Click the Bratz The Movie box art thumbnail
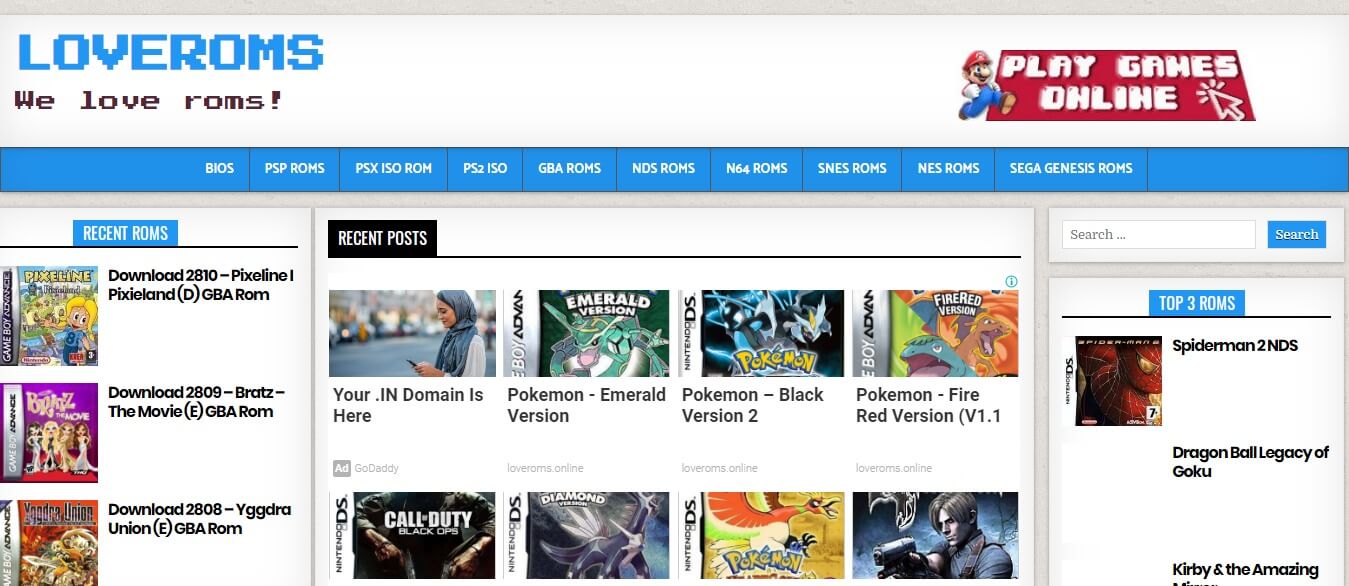1349x586 pixels. tap(50, 433)
